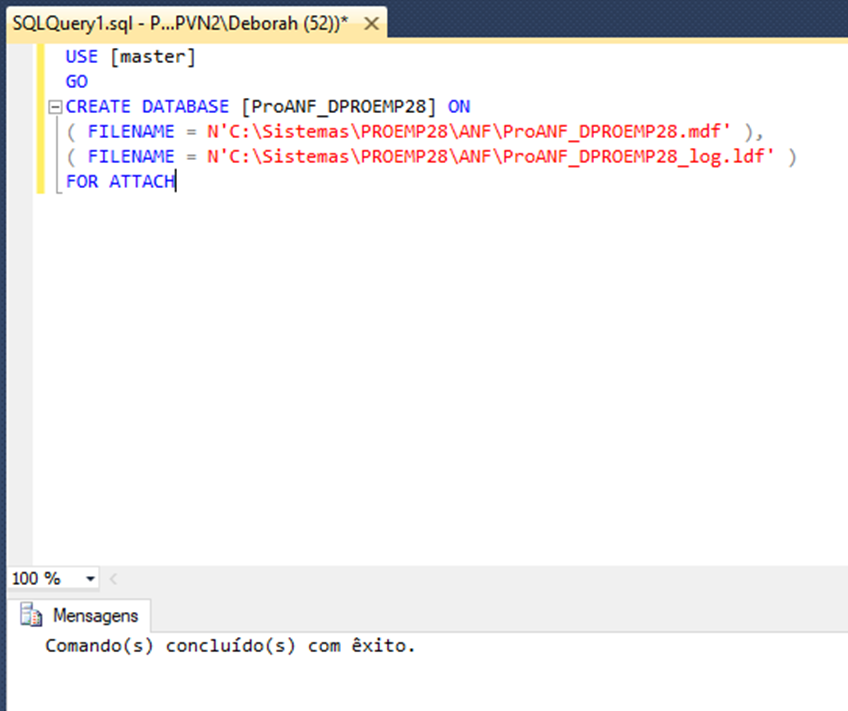The width and height of the screenshot is (848, 711).
Task: Click the CREATE keyword
Action: pyautogui.click(x=98, y=107)
